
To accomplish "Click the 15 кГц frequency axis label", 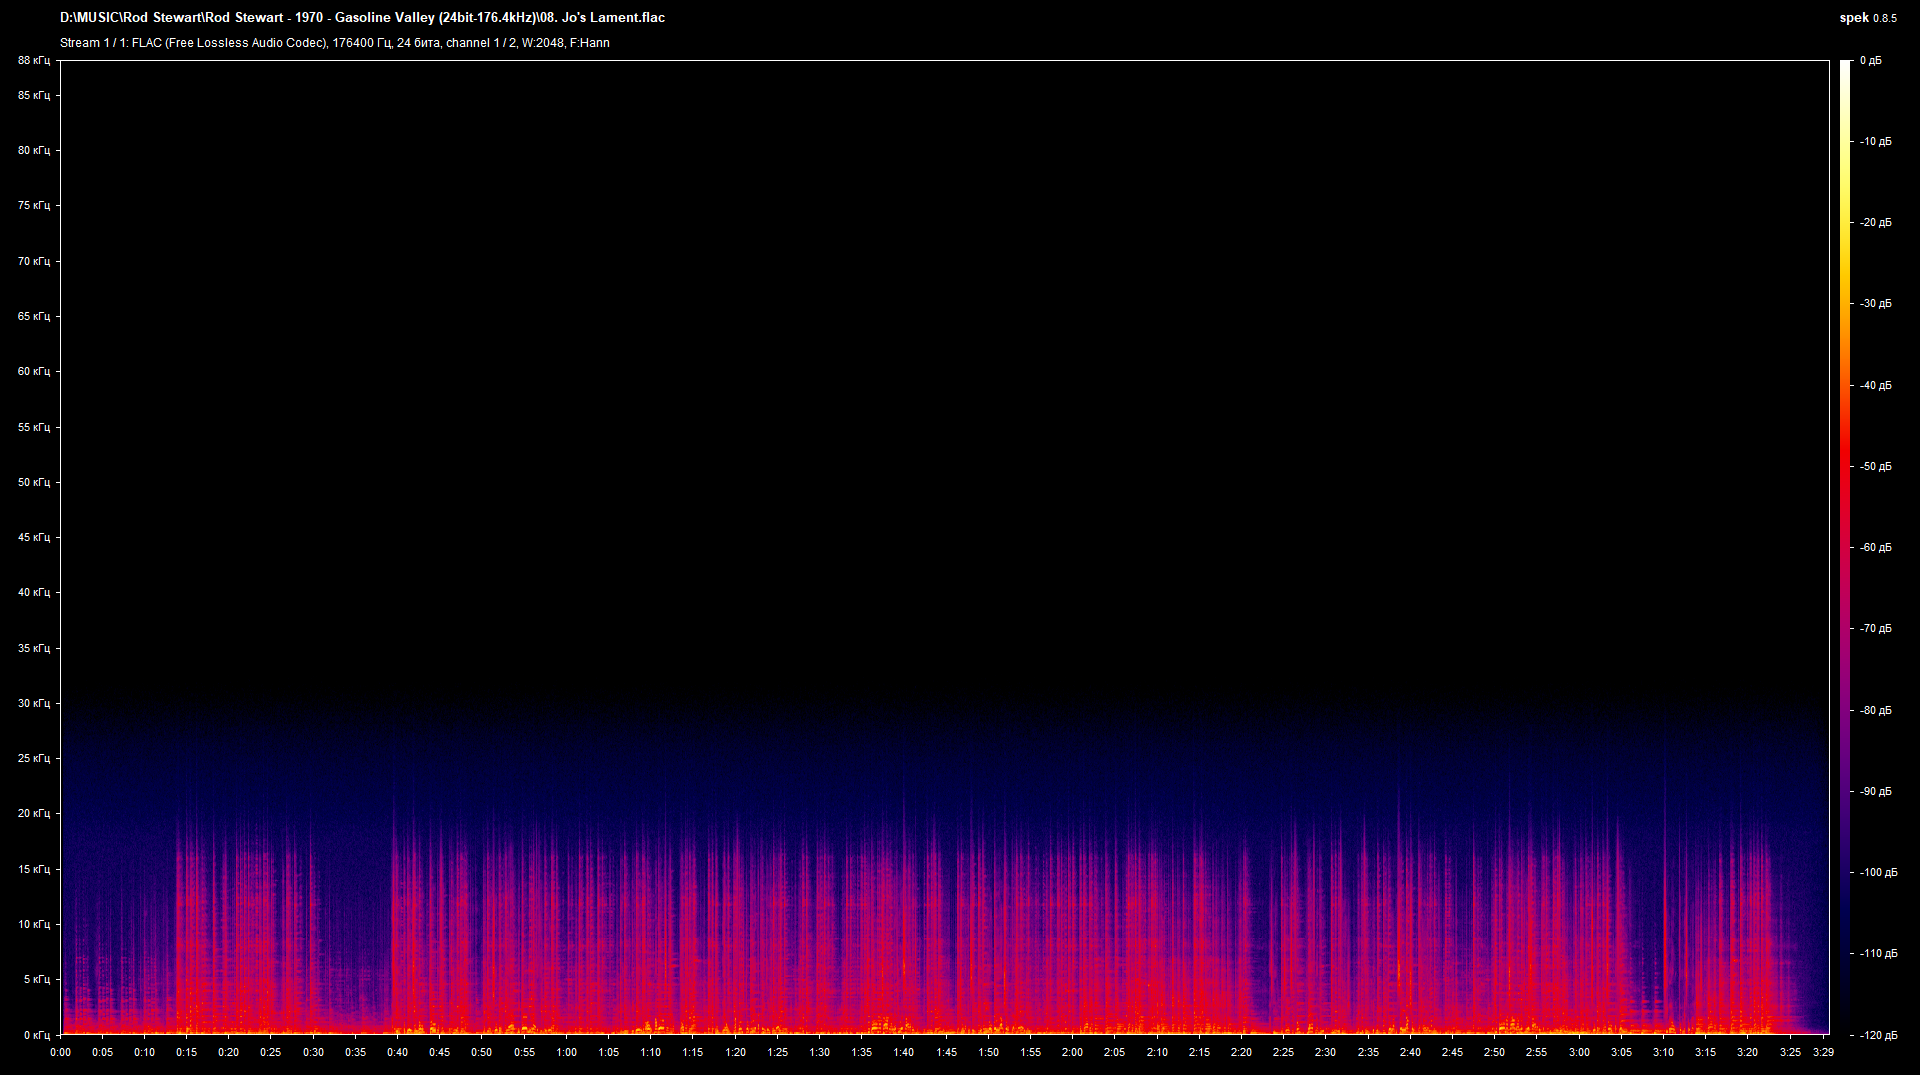I will (x=33, y=869).
